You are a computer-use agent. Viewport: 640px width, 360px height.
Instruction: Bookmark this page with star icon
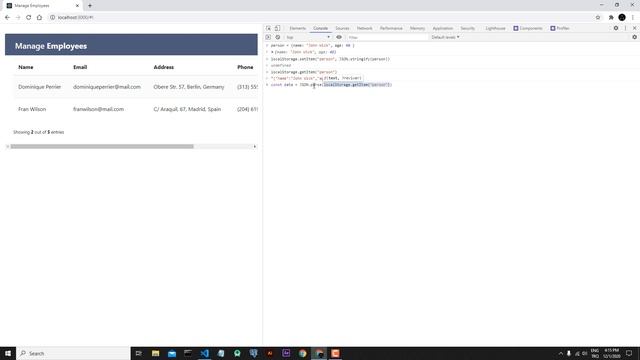point(598,18)
